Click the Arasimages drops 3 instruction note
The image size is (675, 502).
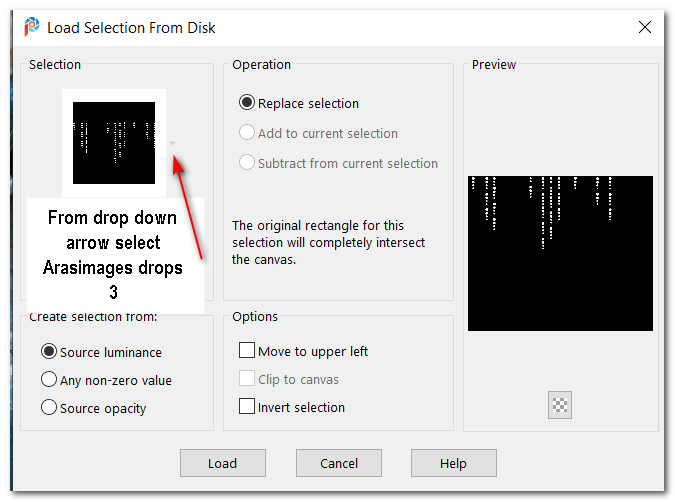point(113,254)
